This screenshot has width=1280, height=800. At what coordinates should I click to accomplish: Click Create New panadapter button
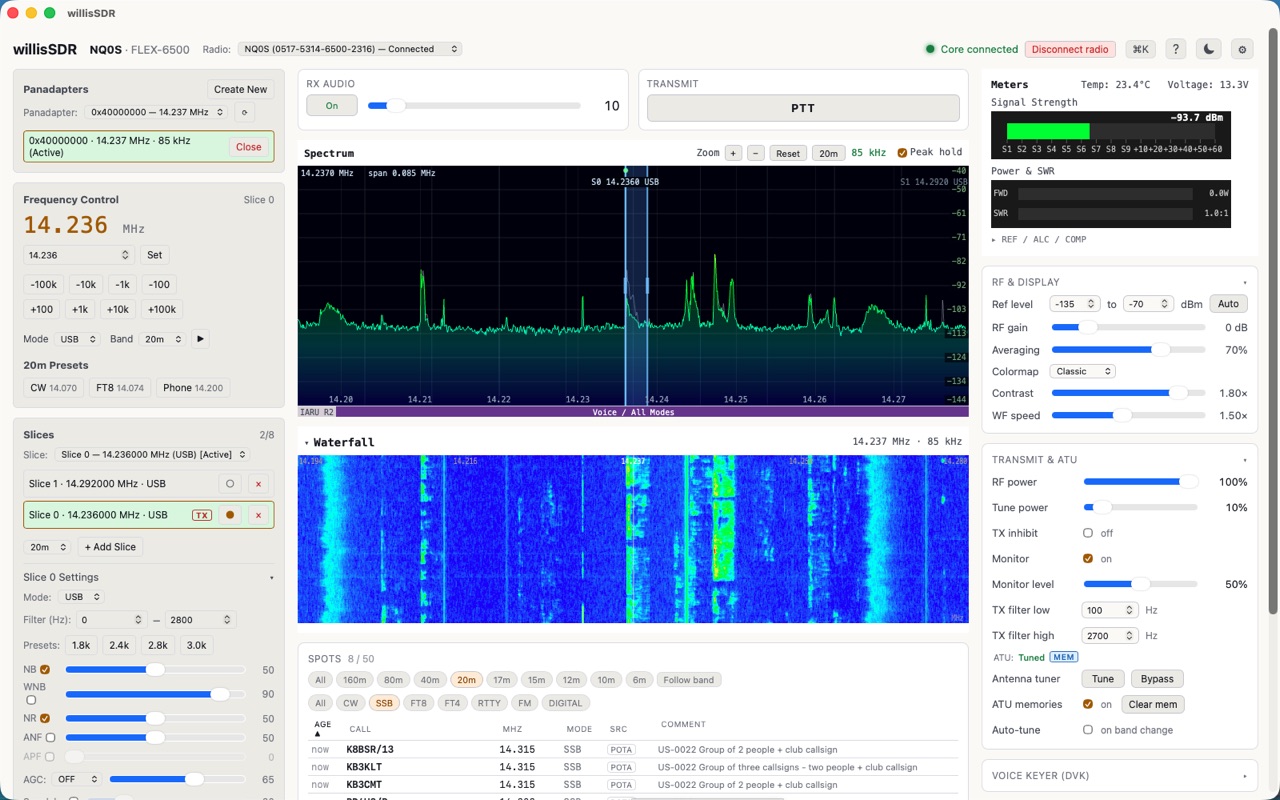(x=241, y=89)
